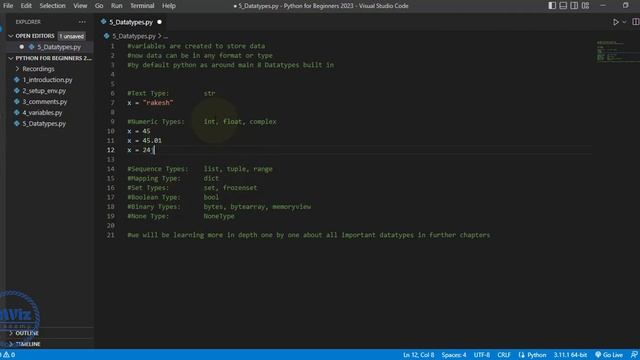This screenshot has width=640, height=360.
Task: Open the File menu
Action: point(8,6)
